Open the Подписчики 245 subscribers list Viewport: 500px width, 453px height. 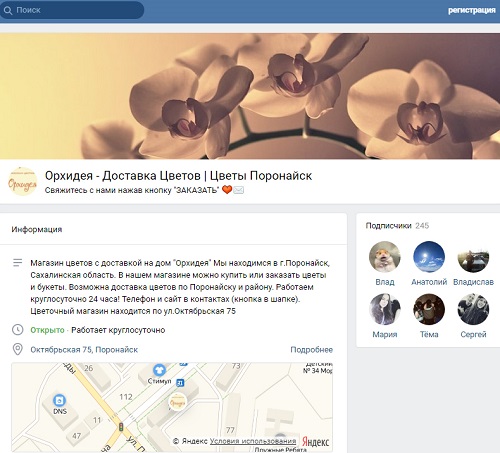coord(397,226)
